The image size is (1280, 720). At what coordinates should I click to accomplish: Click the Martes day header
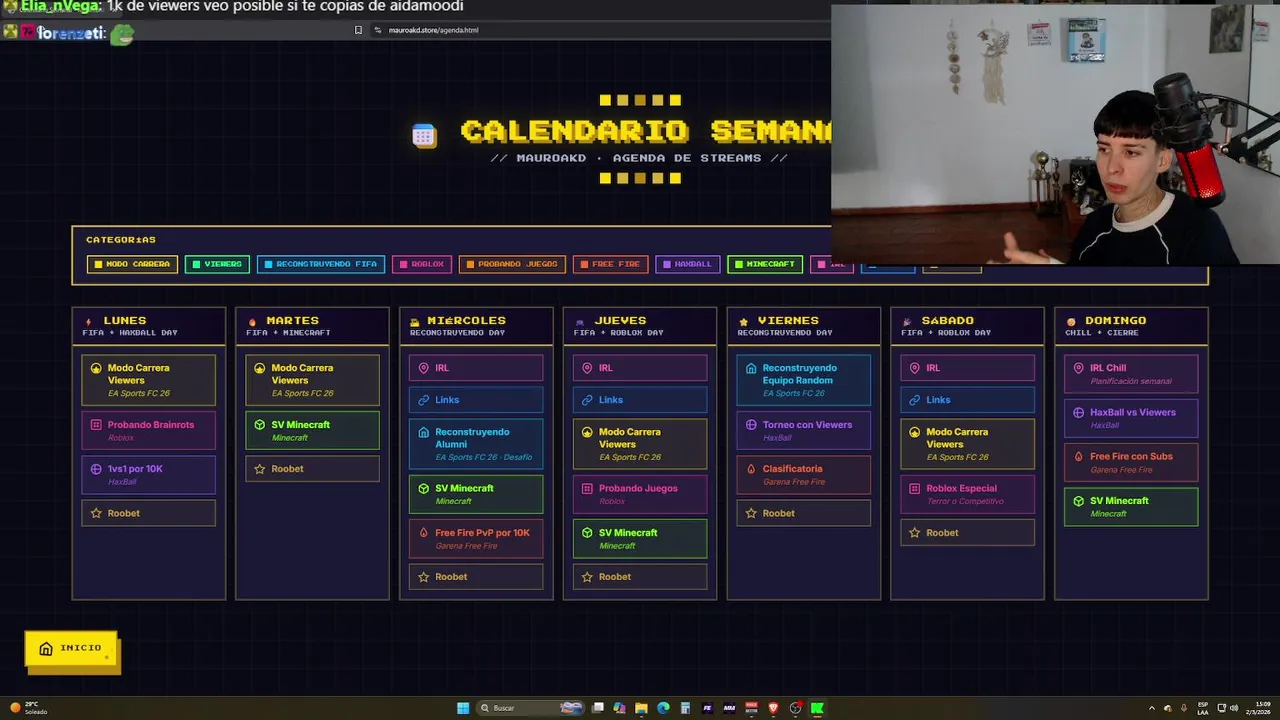[312, 326]
